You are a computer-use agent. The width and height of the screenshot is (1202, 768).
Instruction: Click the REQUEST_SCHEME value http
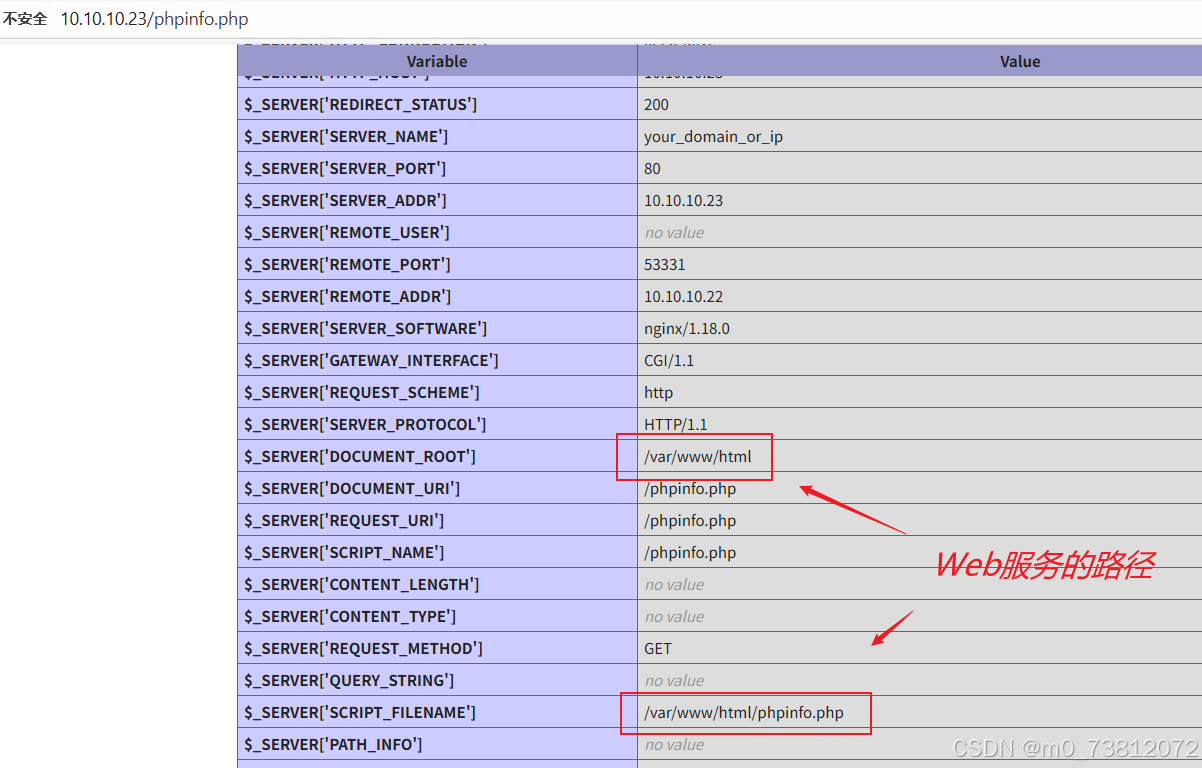[658, 392]
